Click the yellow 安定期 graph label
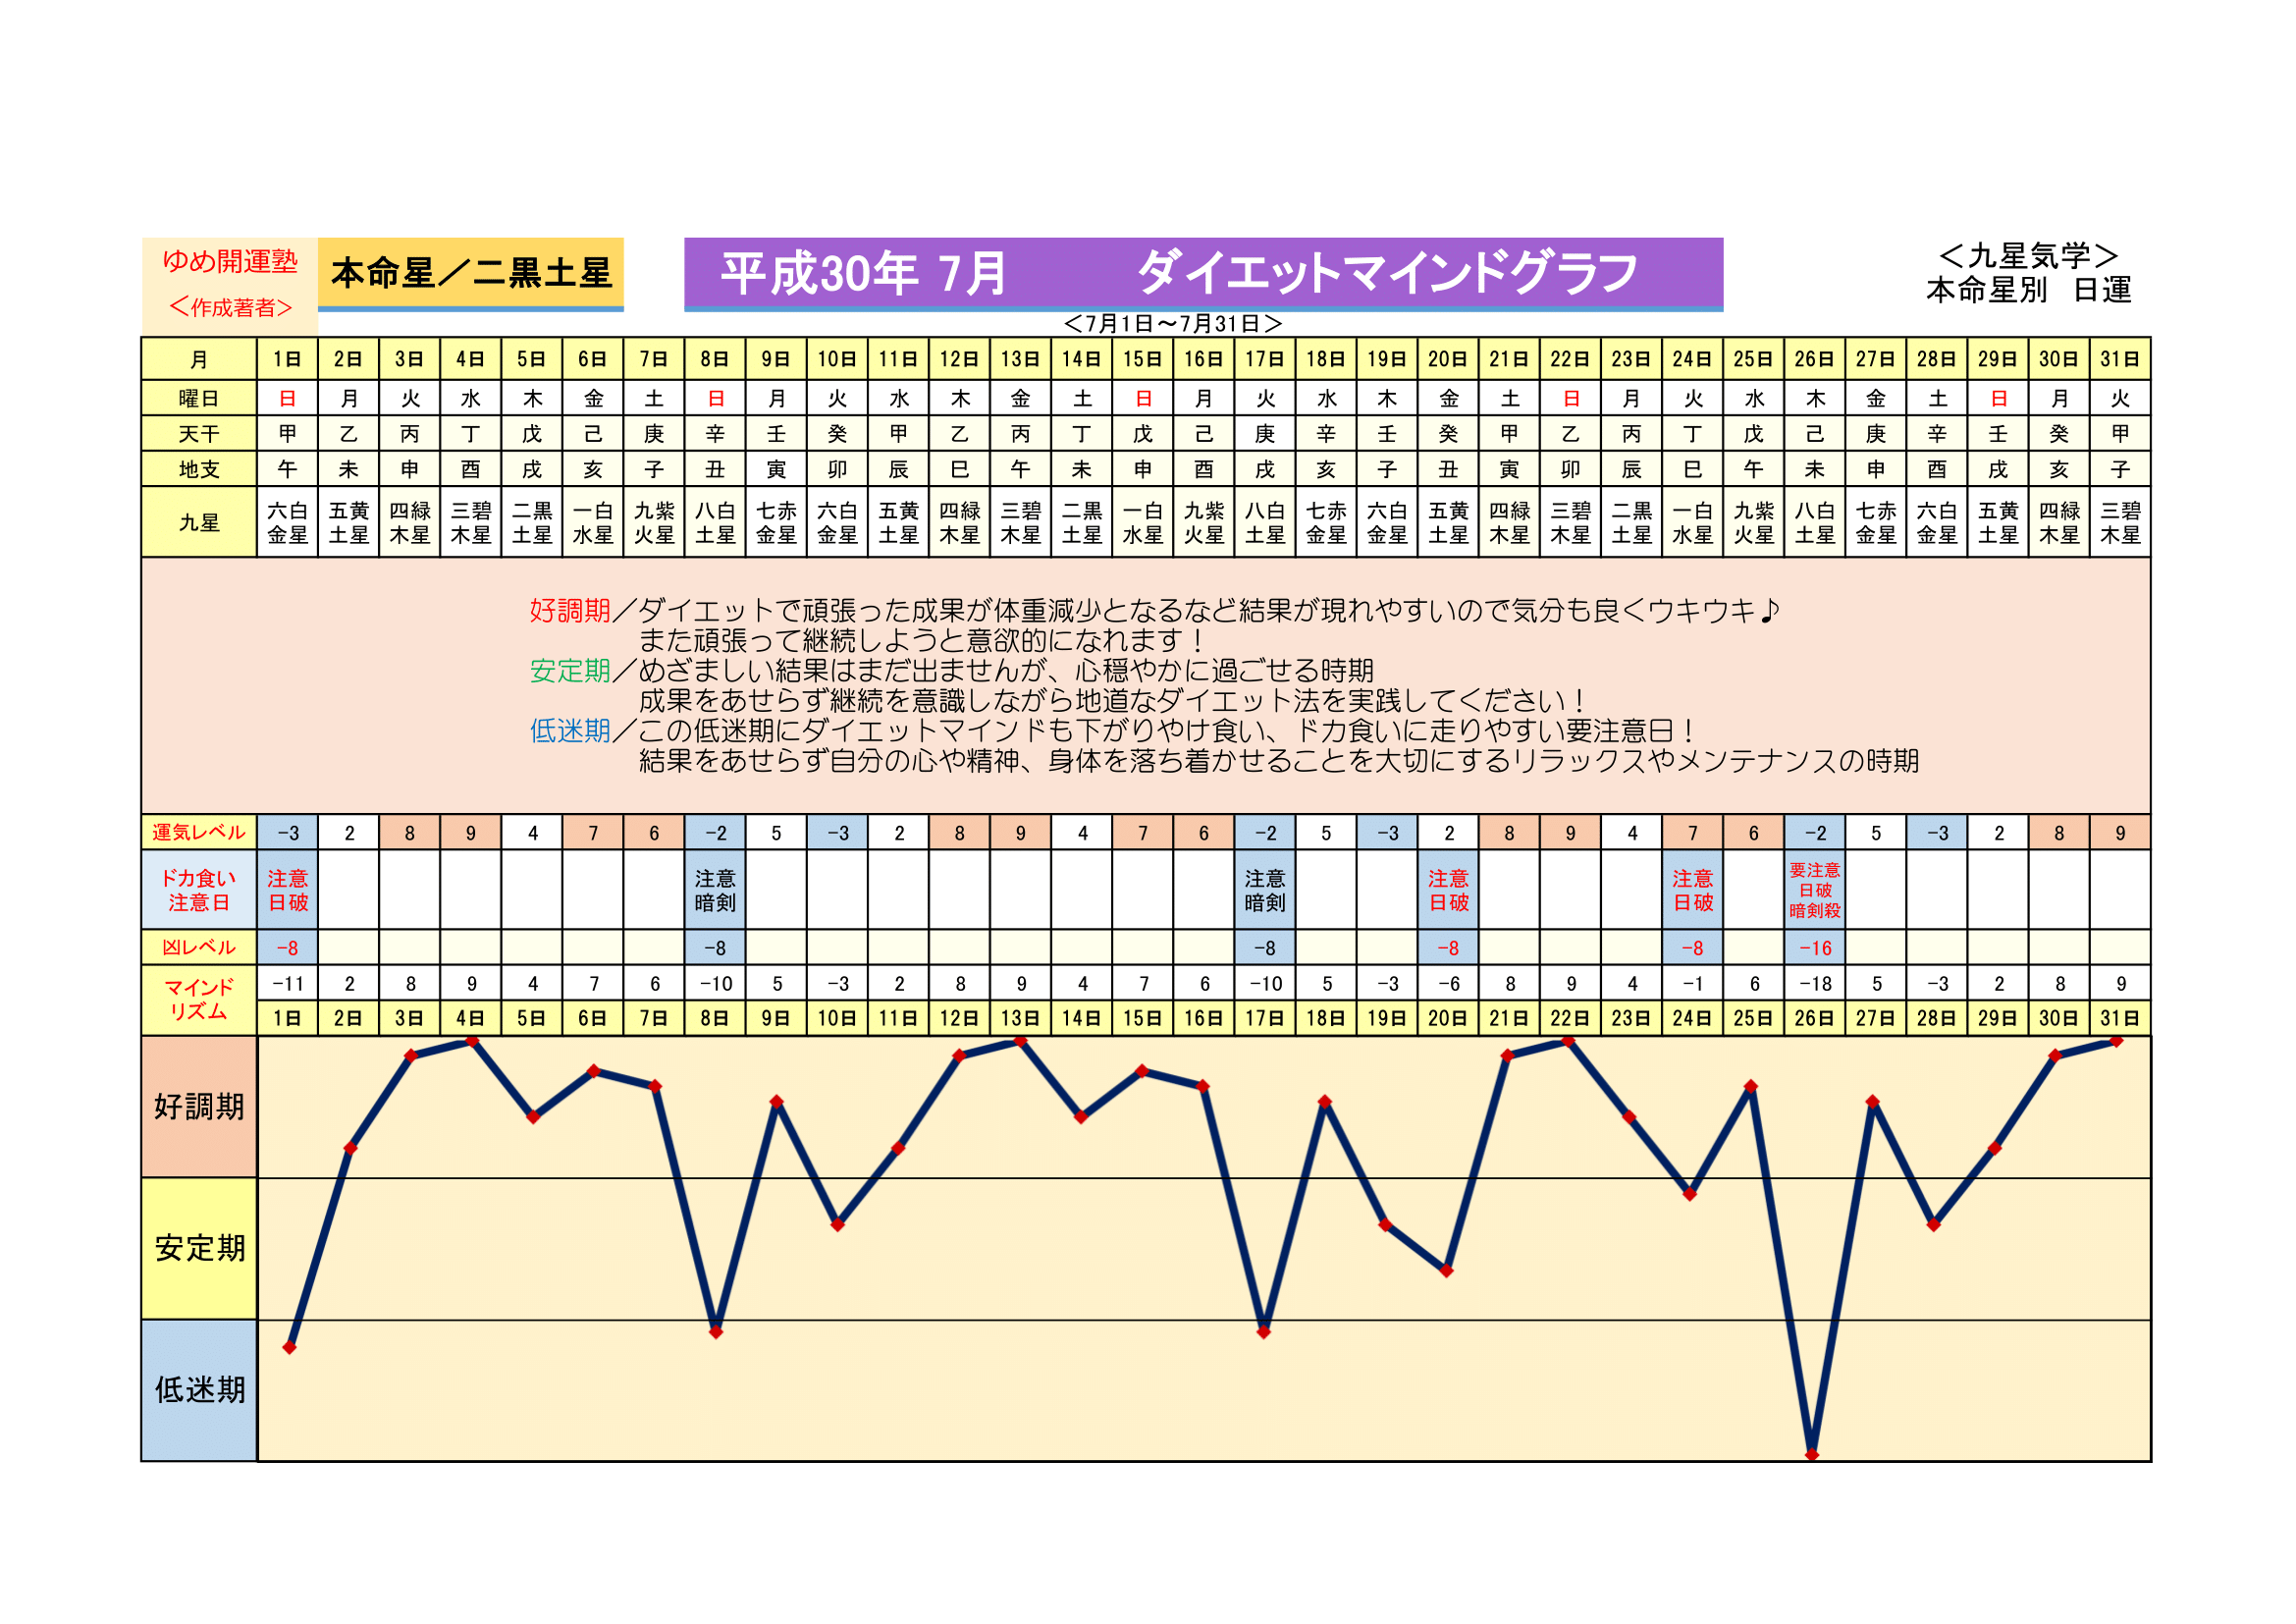Screen dimensions: 2296x1624 (x=199, y=1248)
